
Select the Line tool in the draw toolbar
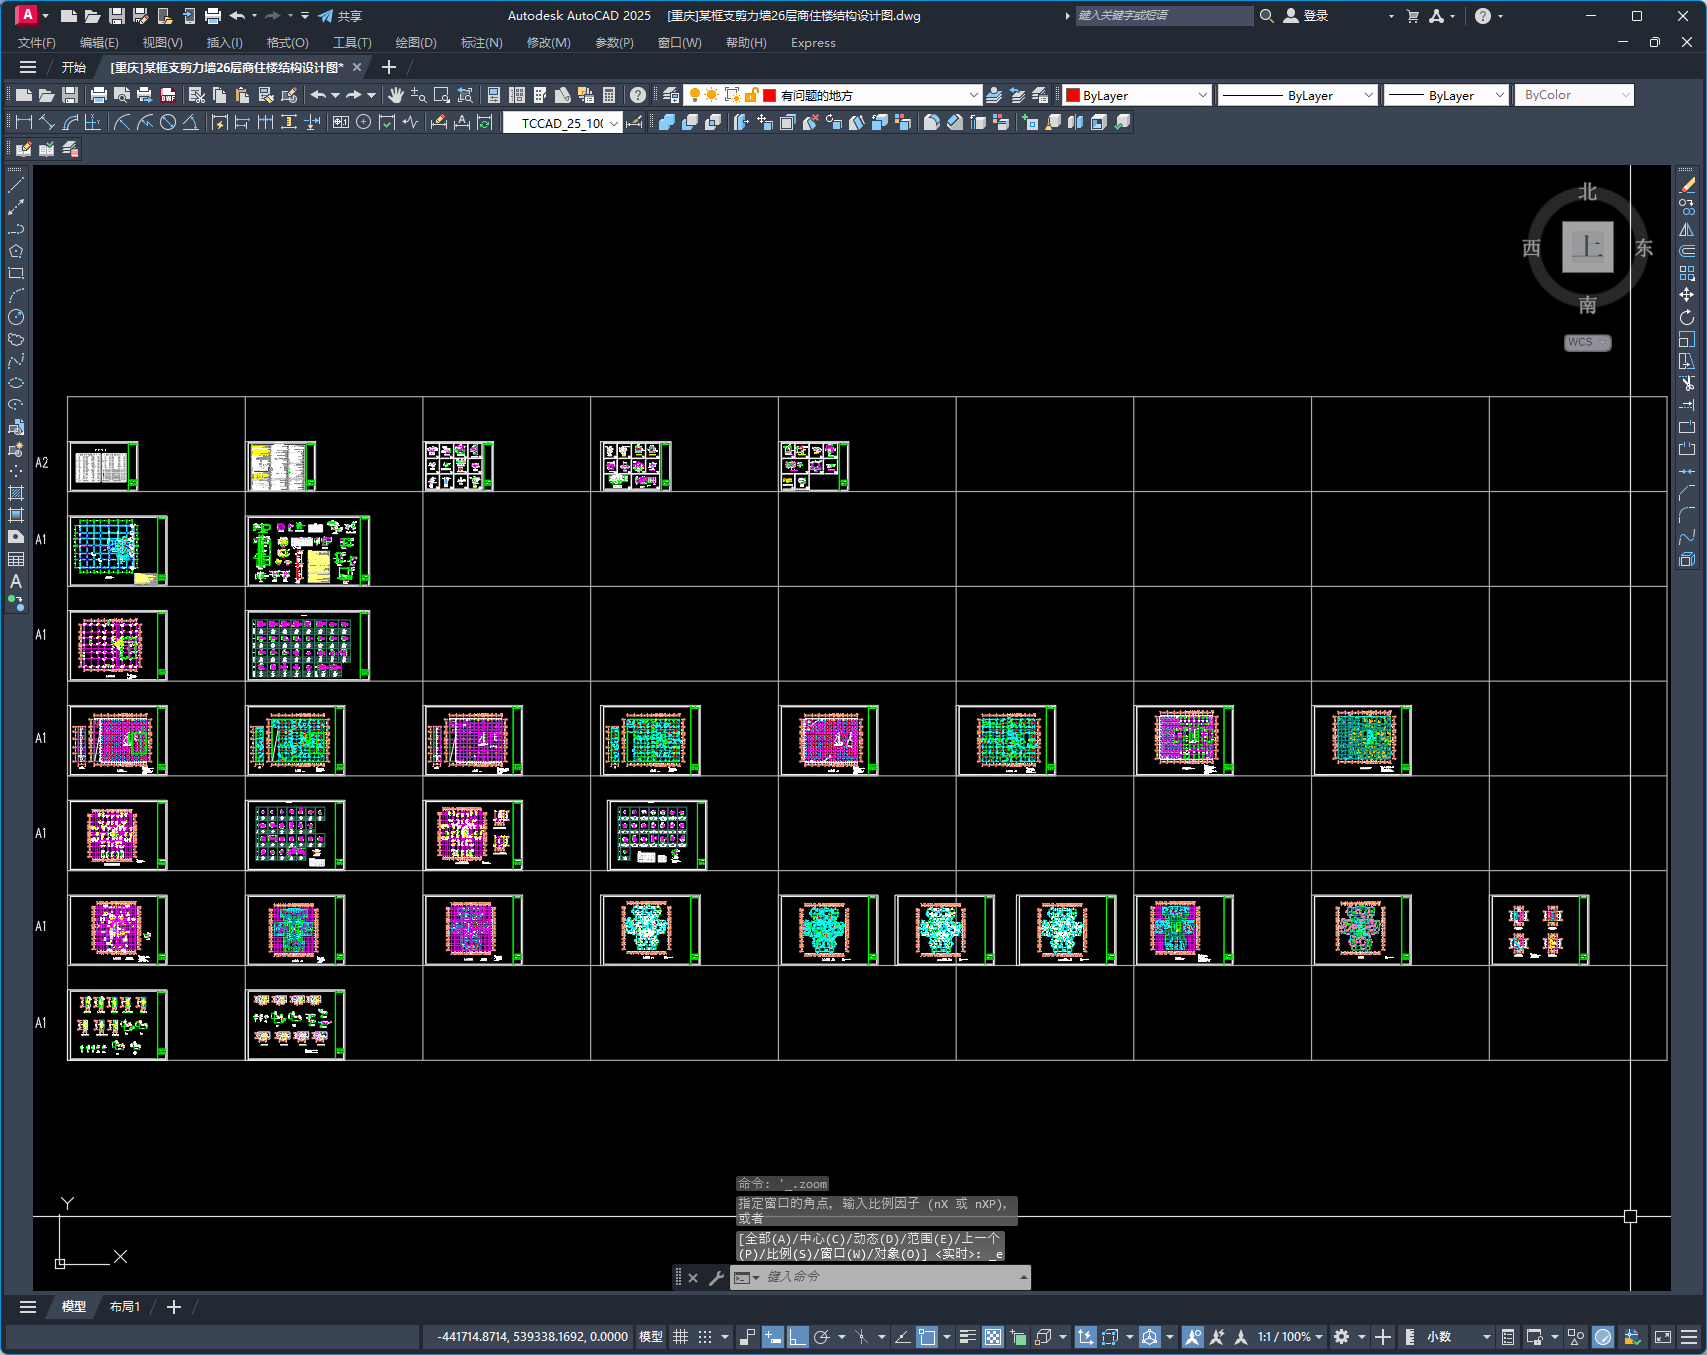[16, 185]
